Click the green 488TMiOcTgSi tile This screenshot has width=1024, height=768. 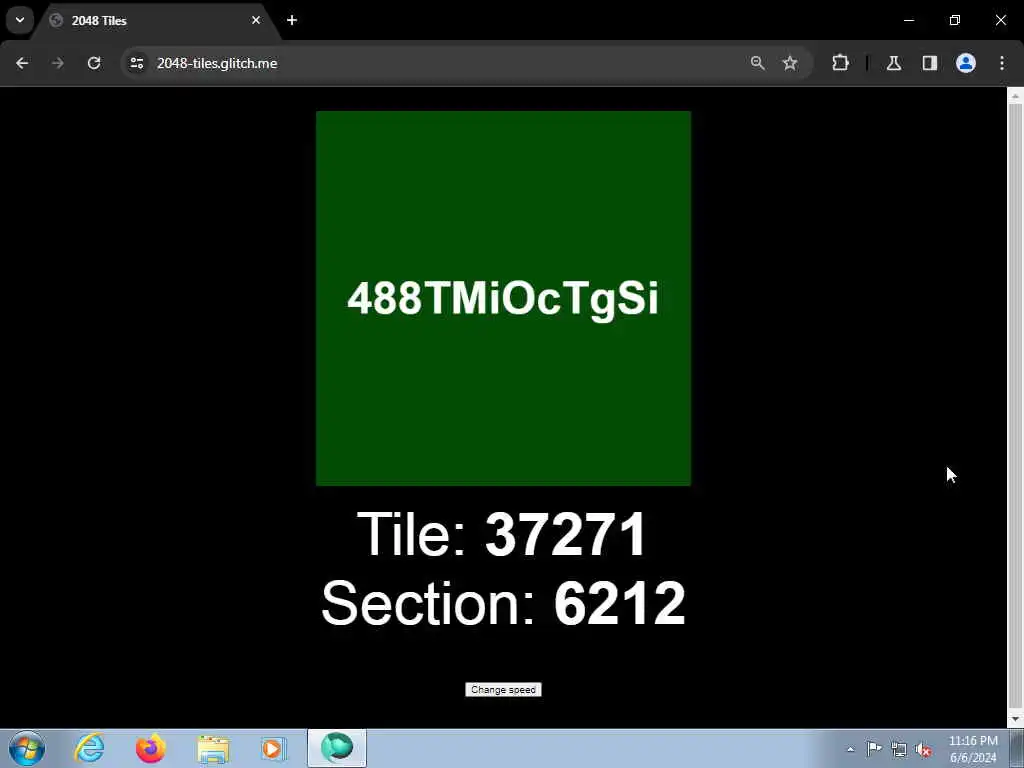tap(504, 298)
